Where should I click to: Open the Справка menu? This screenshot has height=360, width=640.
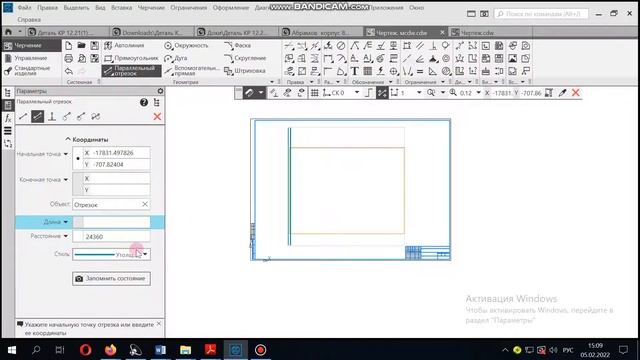pos(29,20)
